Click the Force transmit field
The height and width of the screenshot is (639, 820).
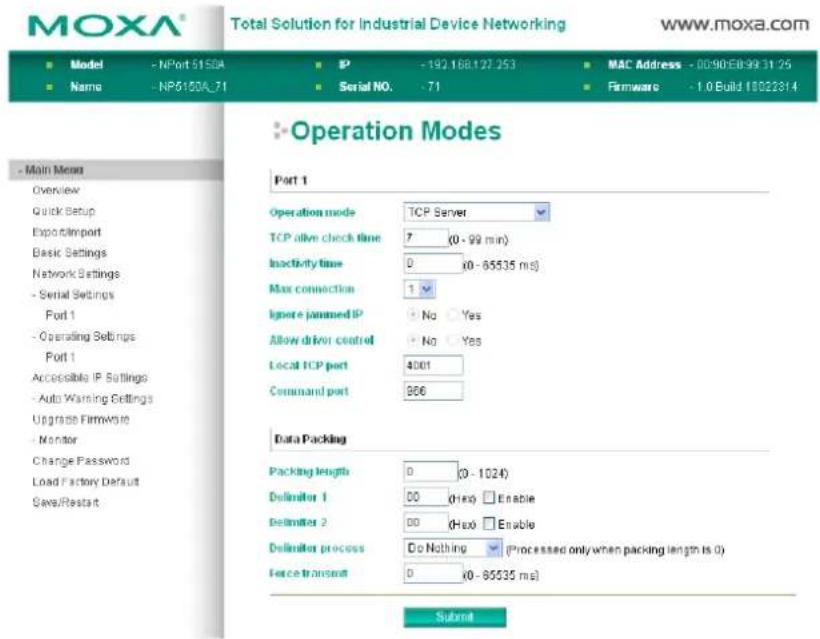tap(433, 574)
